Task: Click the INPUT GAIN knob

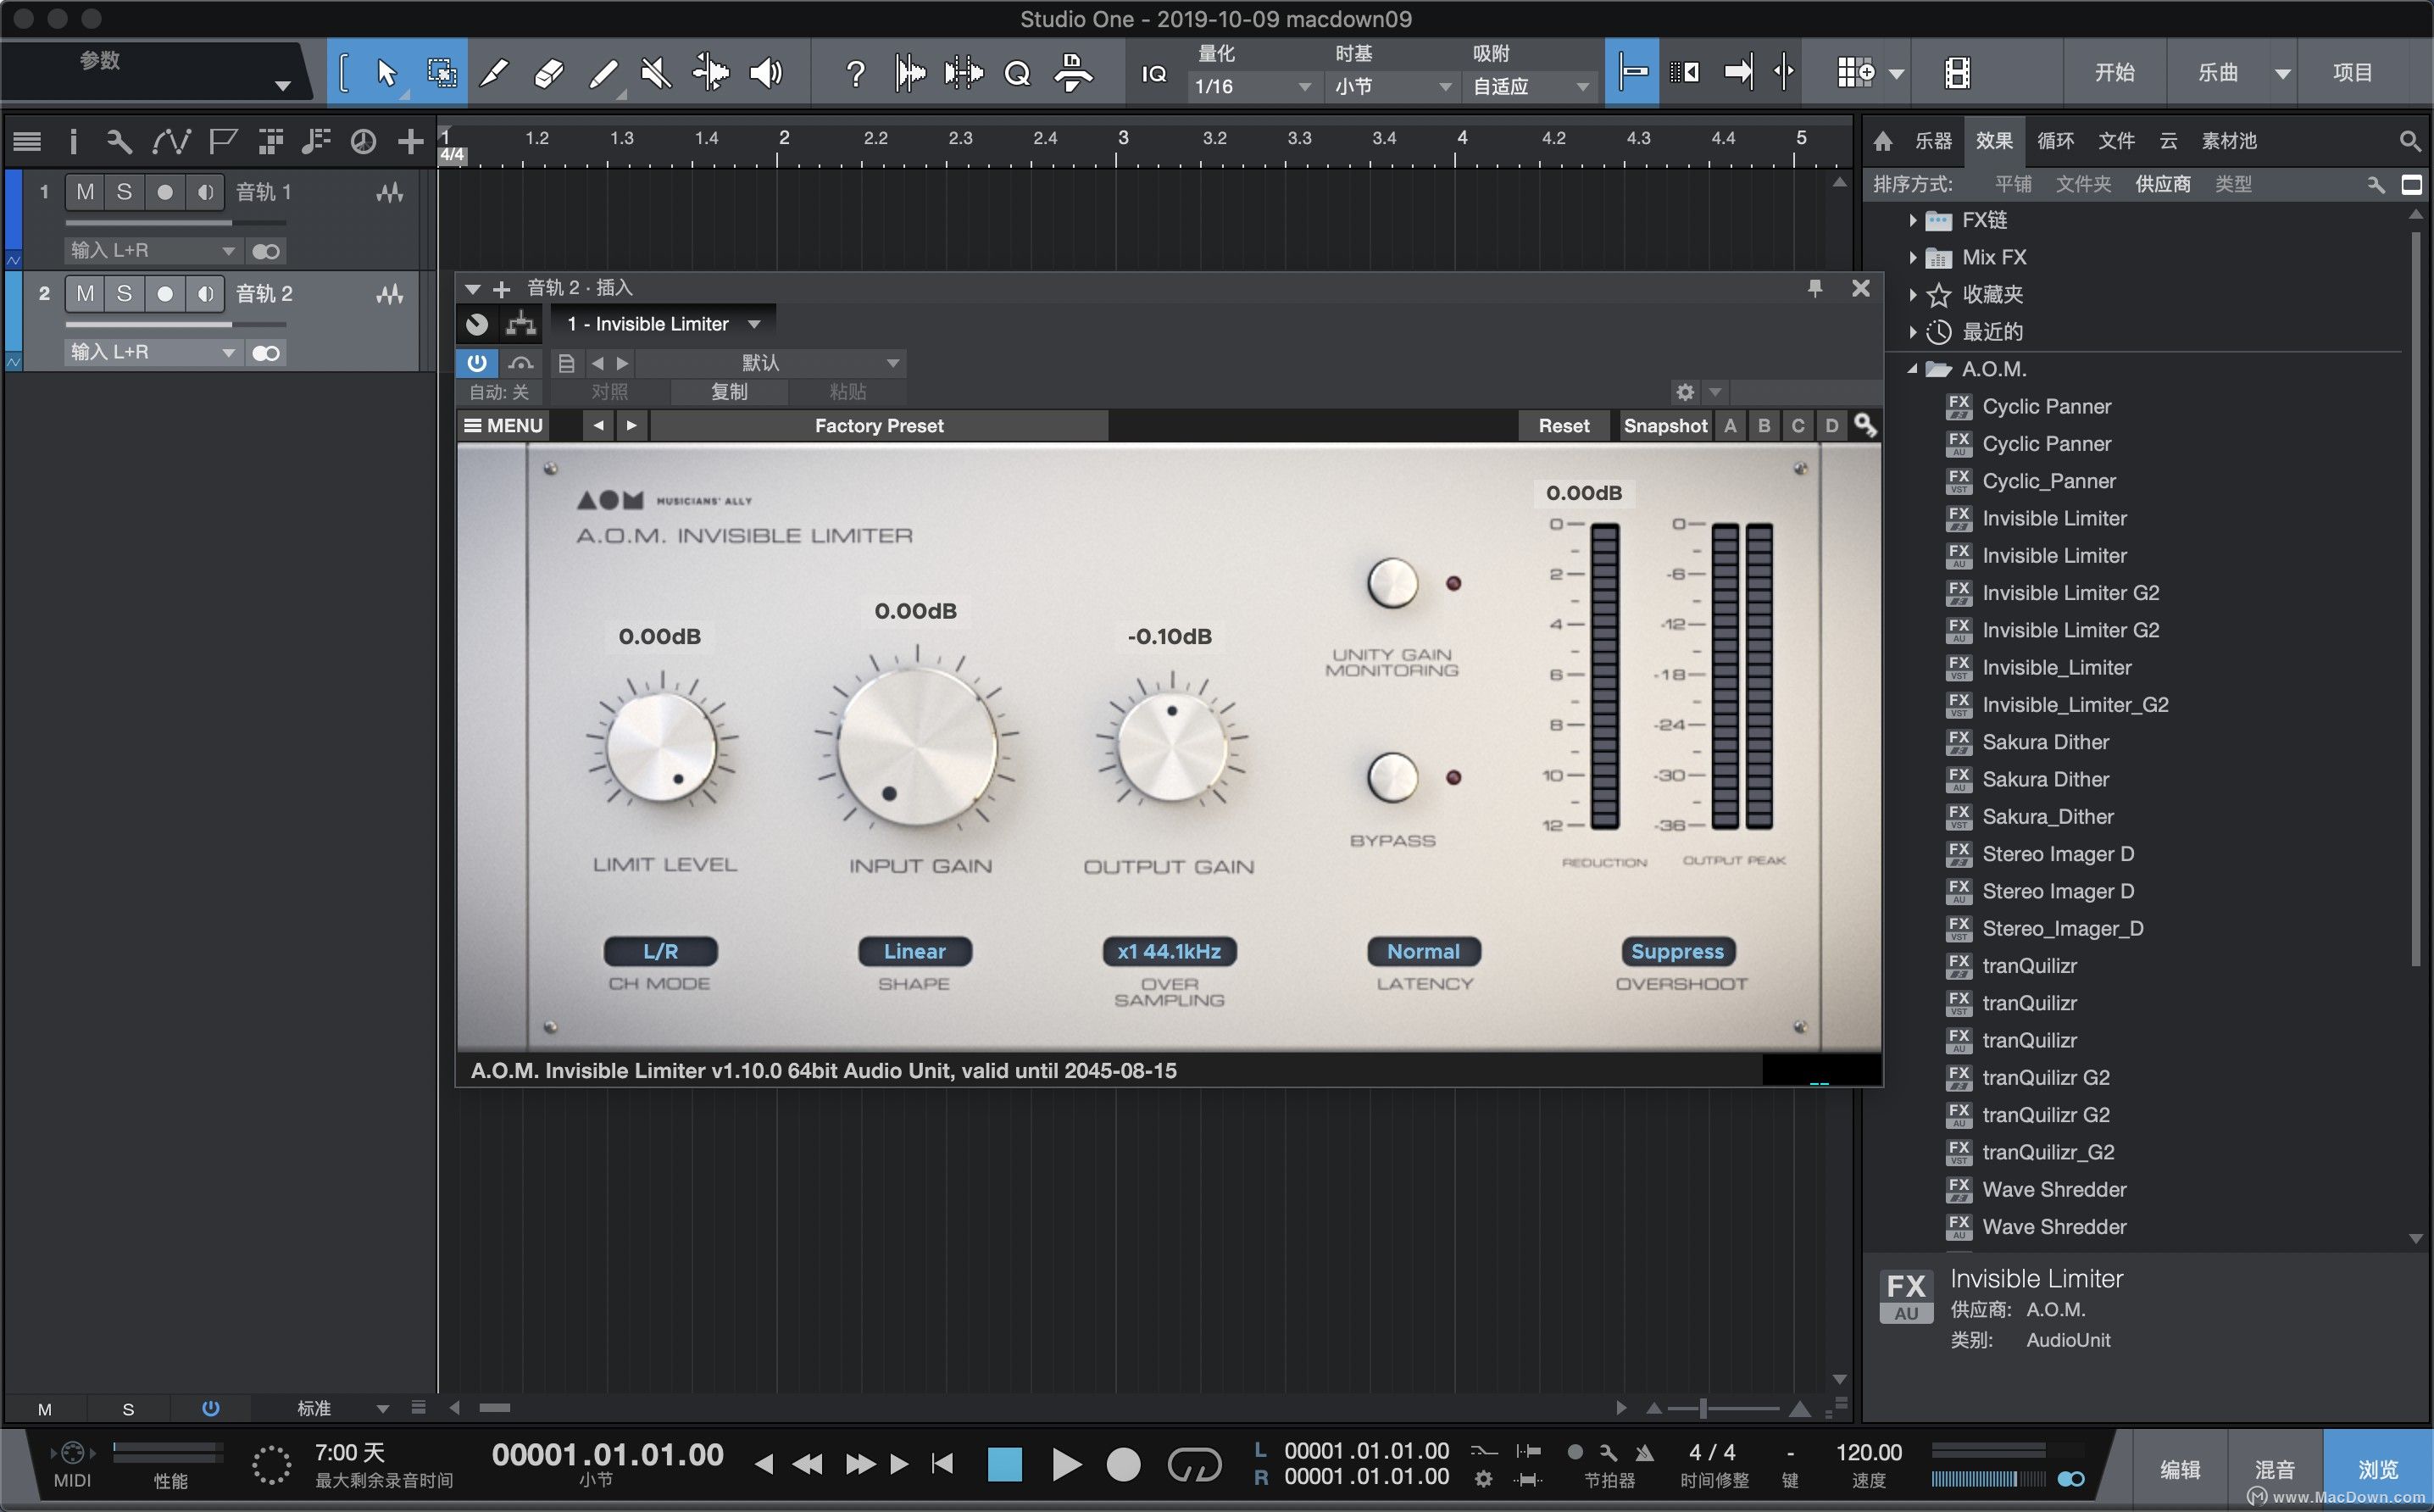Action: [x=917, y=746]
